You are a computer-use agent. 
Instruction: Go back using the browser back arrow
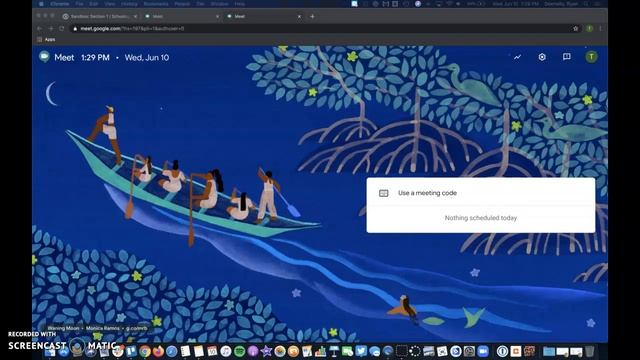click(x=39, y=29)
